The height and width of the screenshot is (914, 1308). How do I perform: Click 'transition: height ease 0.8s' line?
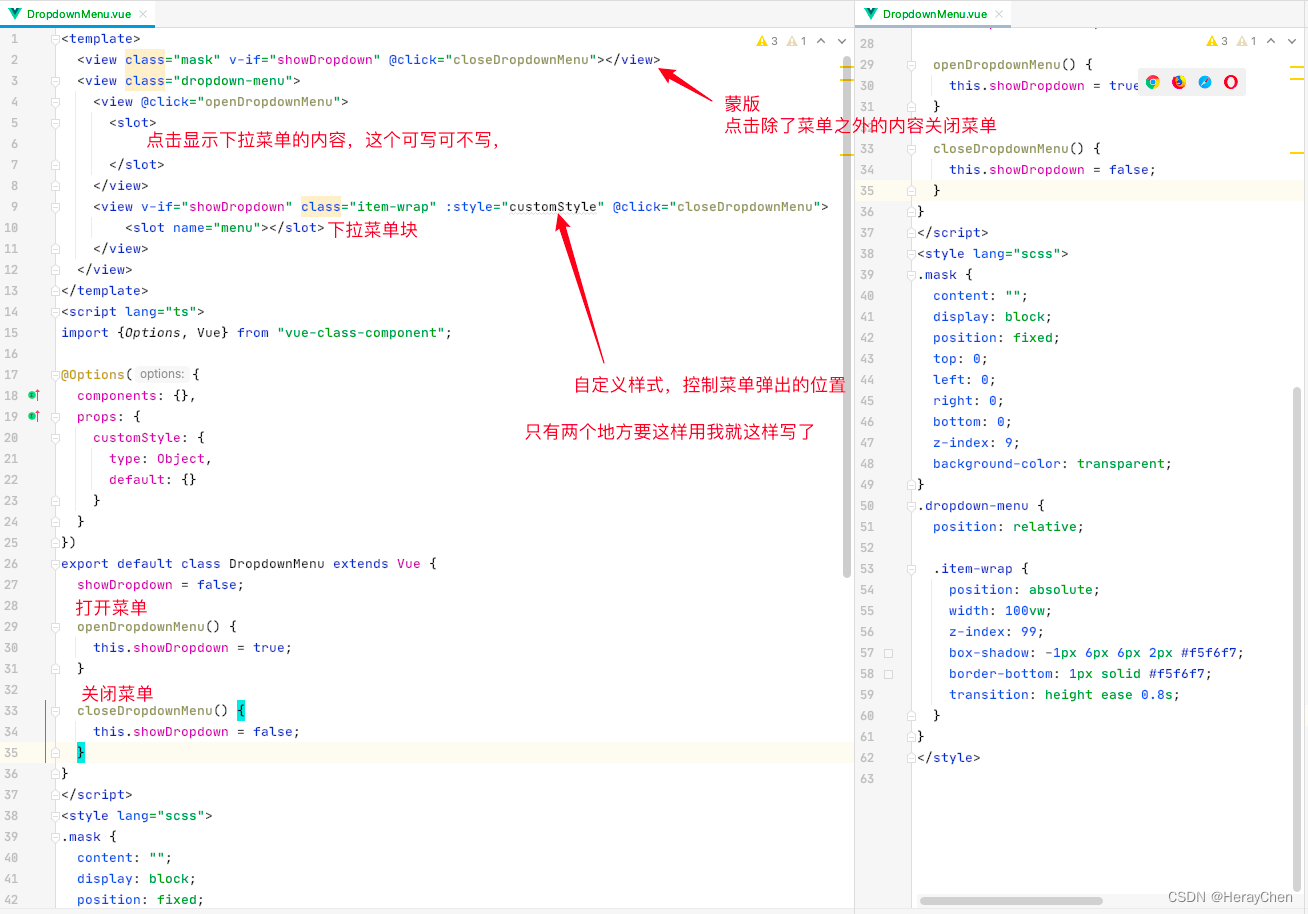click(1064, 694)
